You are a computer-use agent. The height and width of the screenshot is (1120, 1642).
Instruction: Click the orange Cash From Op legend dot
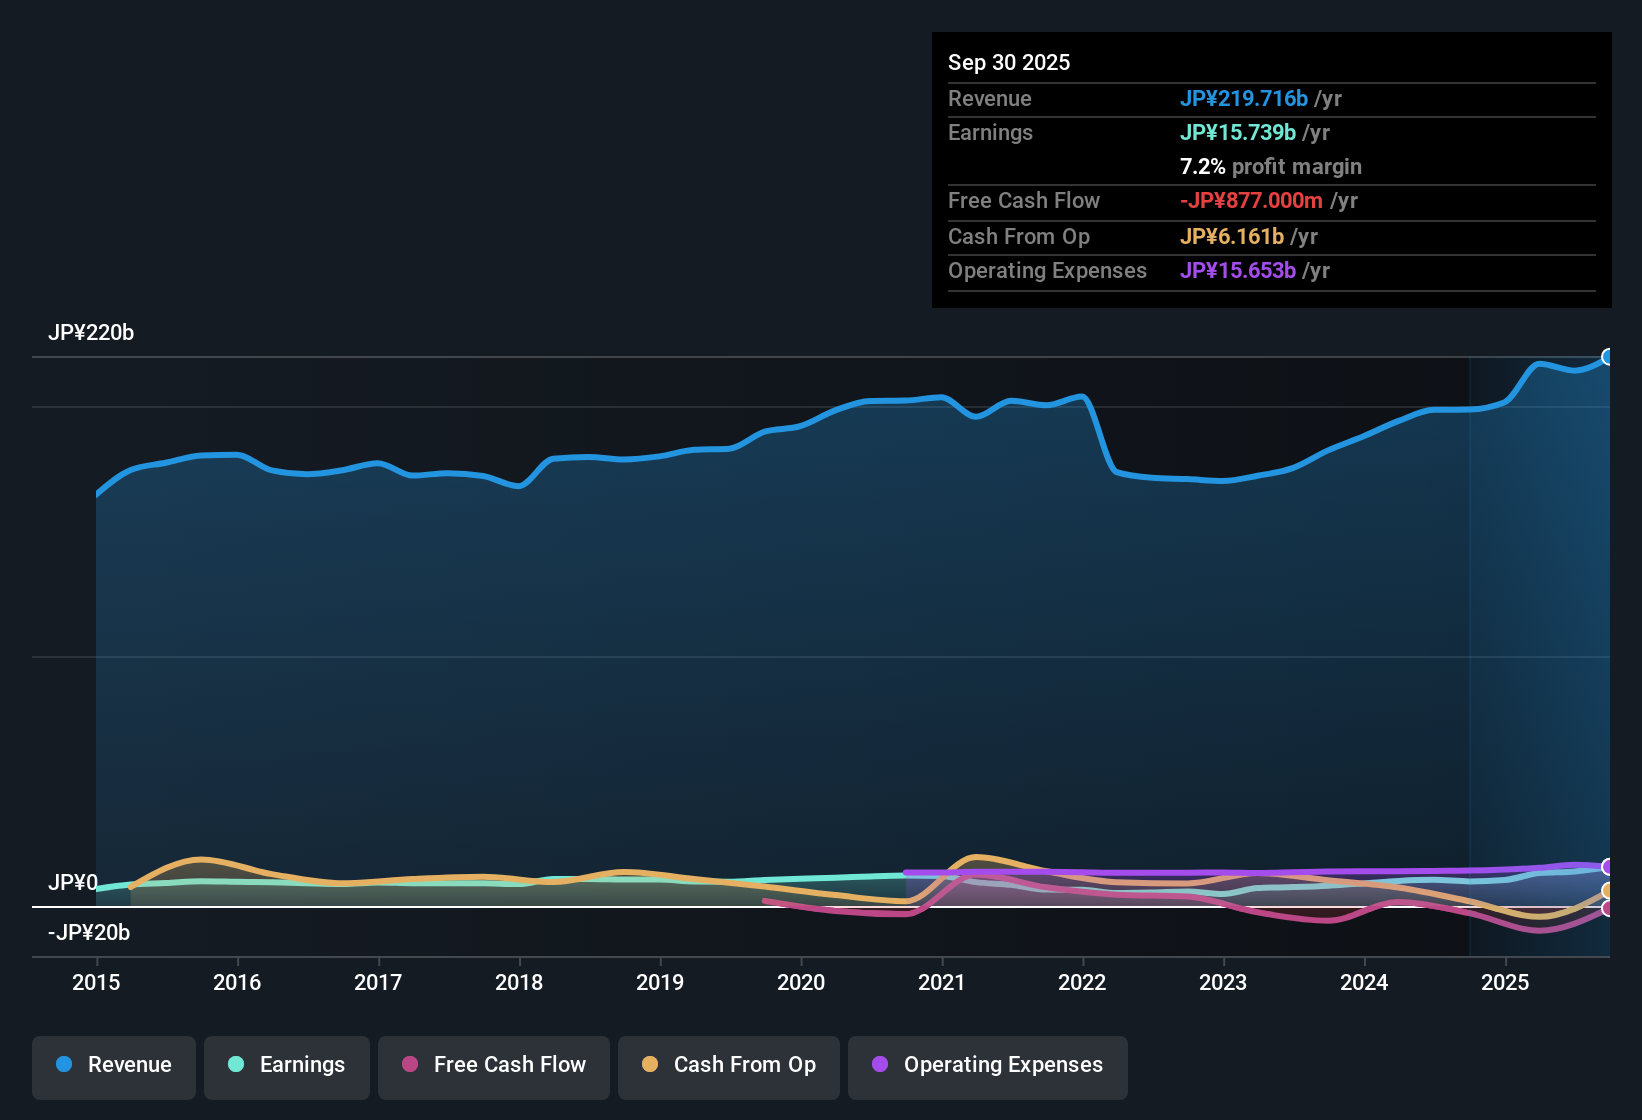649,1065
